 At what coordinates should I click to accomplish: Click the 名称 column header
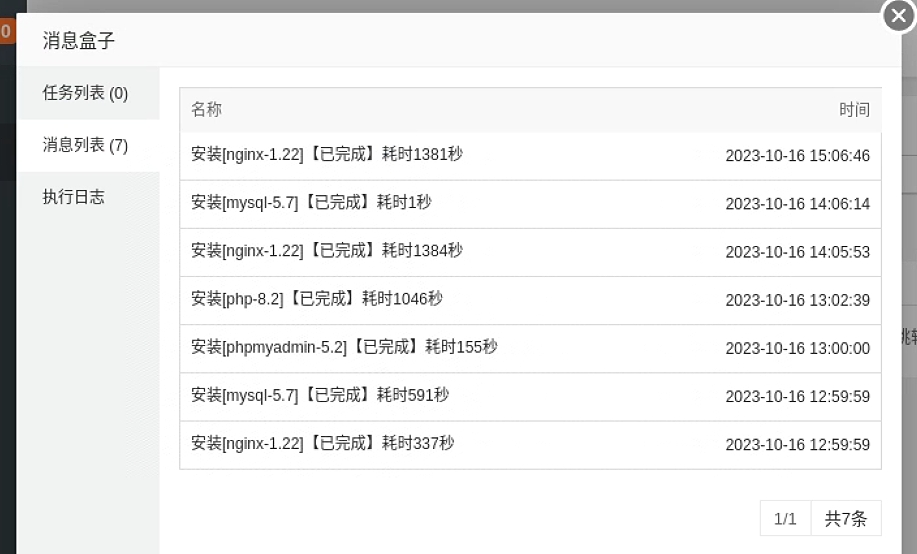206,109
